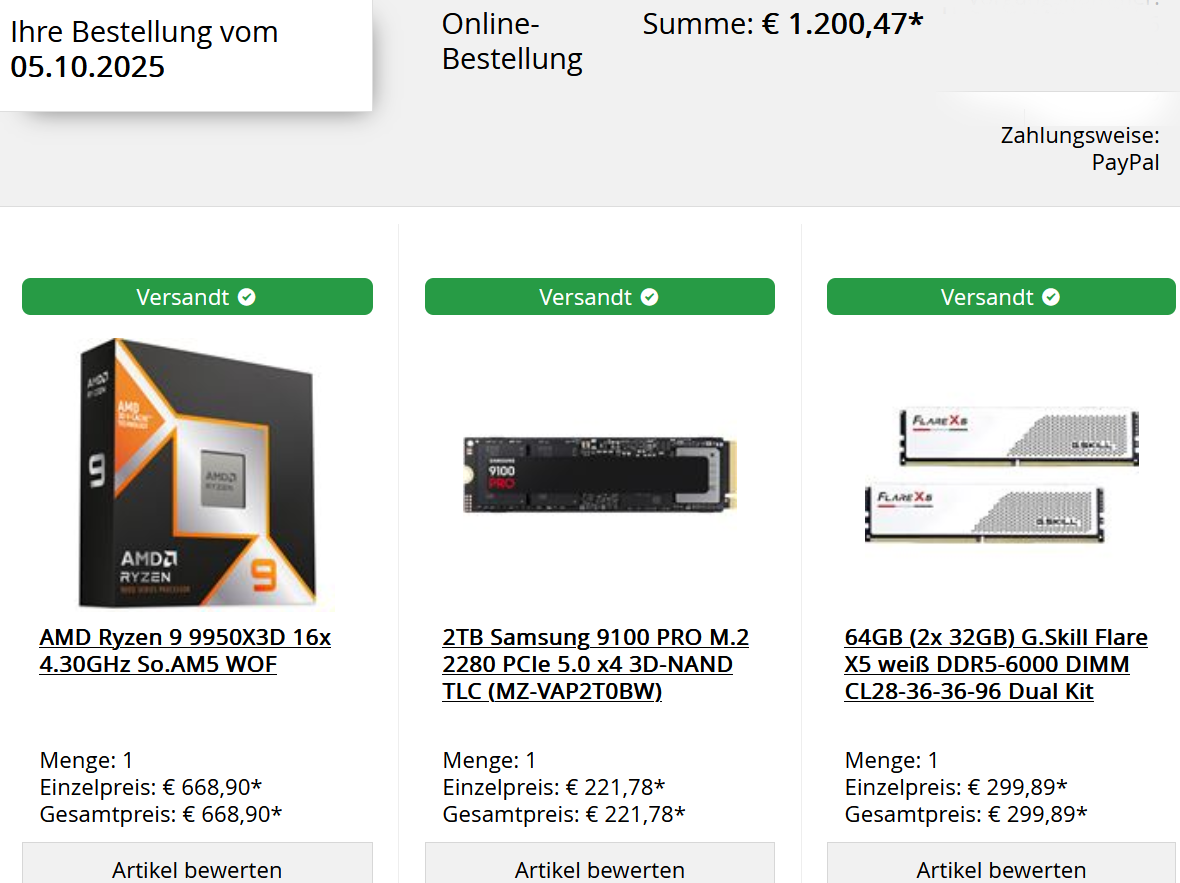Click the Versandt status bar above the Samsung SSD
This screenshot has height=883, width=1180.
tap(600, 297)
